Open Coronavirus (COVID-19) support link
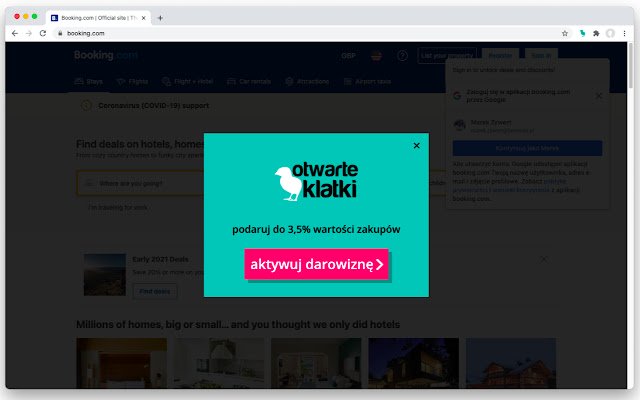Viewport: 640px width, 400px height. [153, 105]
